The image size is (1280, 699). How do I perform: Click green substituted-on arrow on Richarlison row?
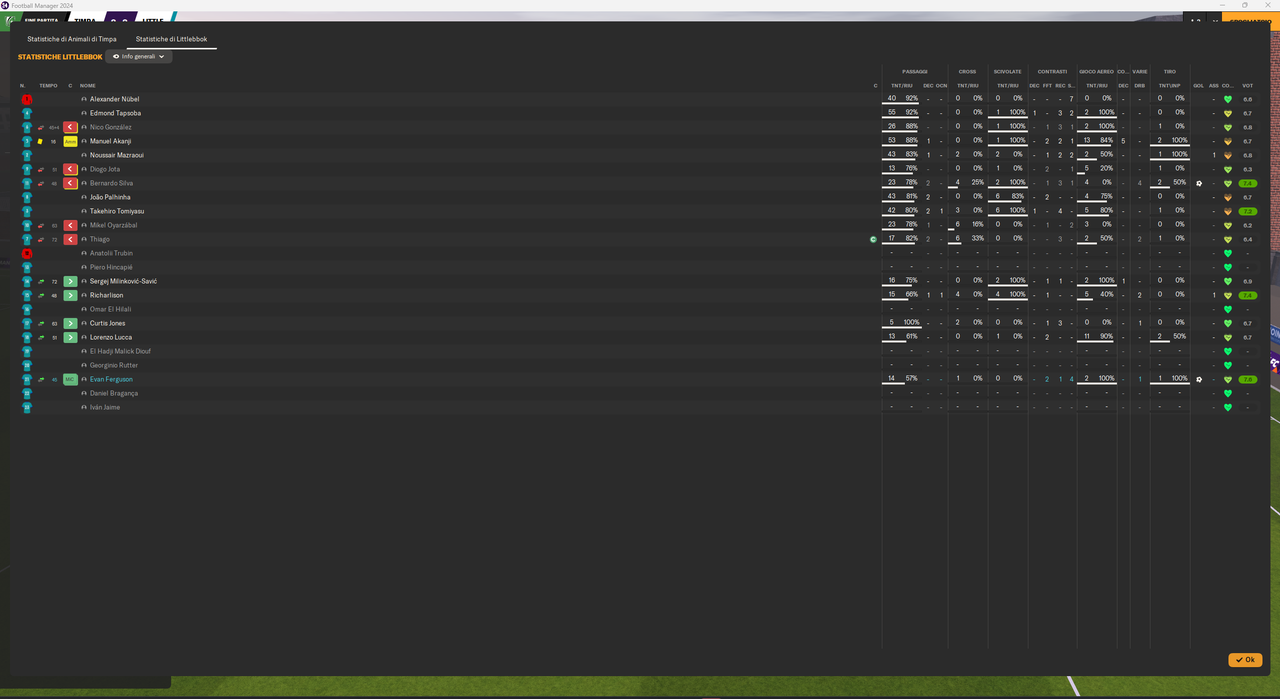click(70, 295)
